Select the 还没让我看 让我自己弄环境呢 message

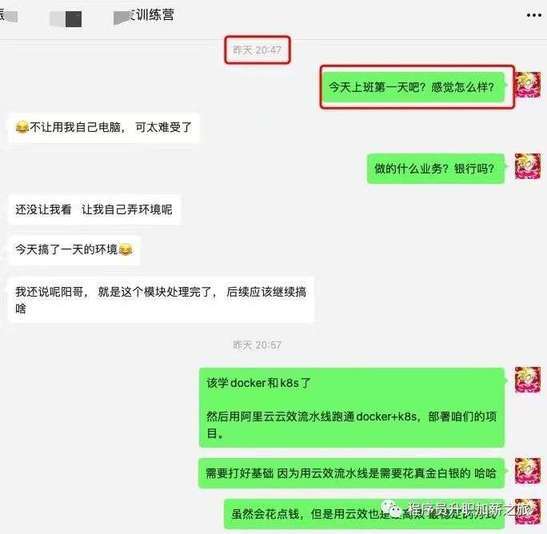click(94, 210)
